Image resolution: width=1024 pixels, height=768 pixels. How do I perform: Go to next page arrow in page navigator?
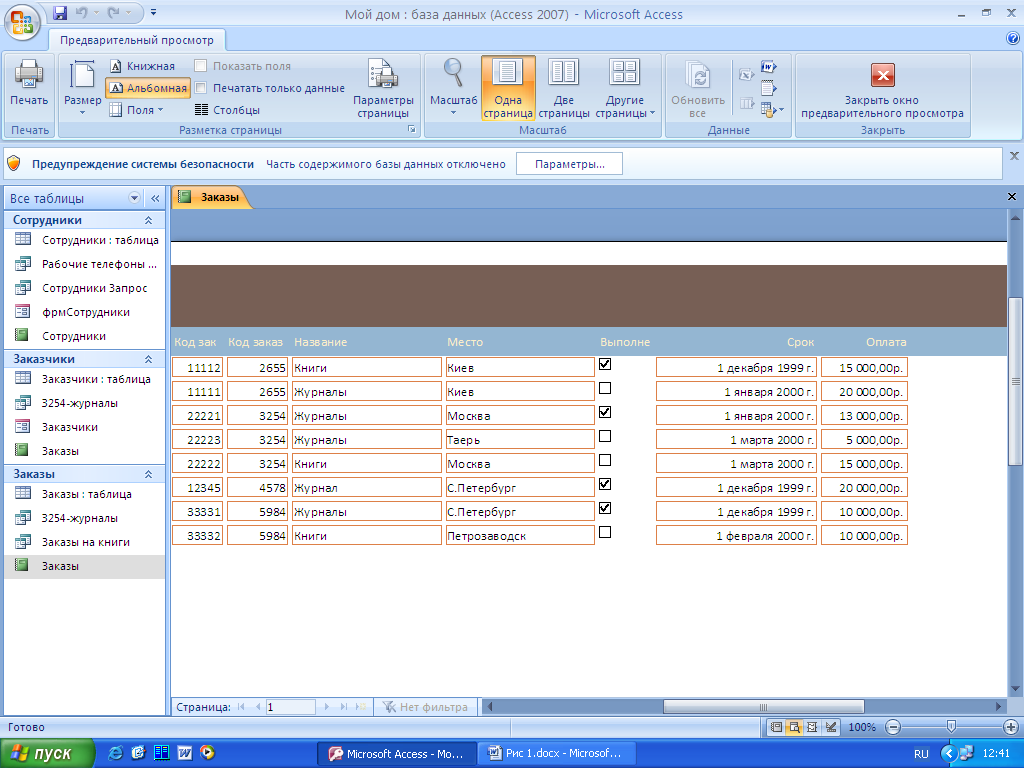click(x=327, y=707)
